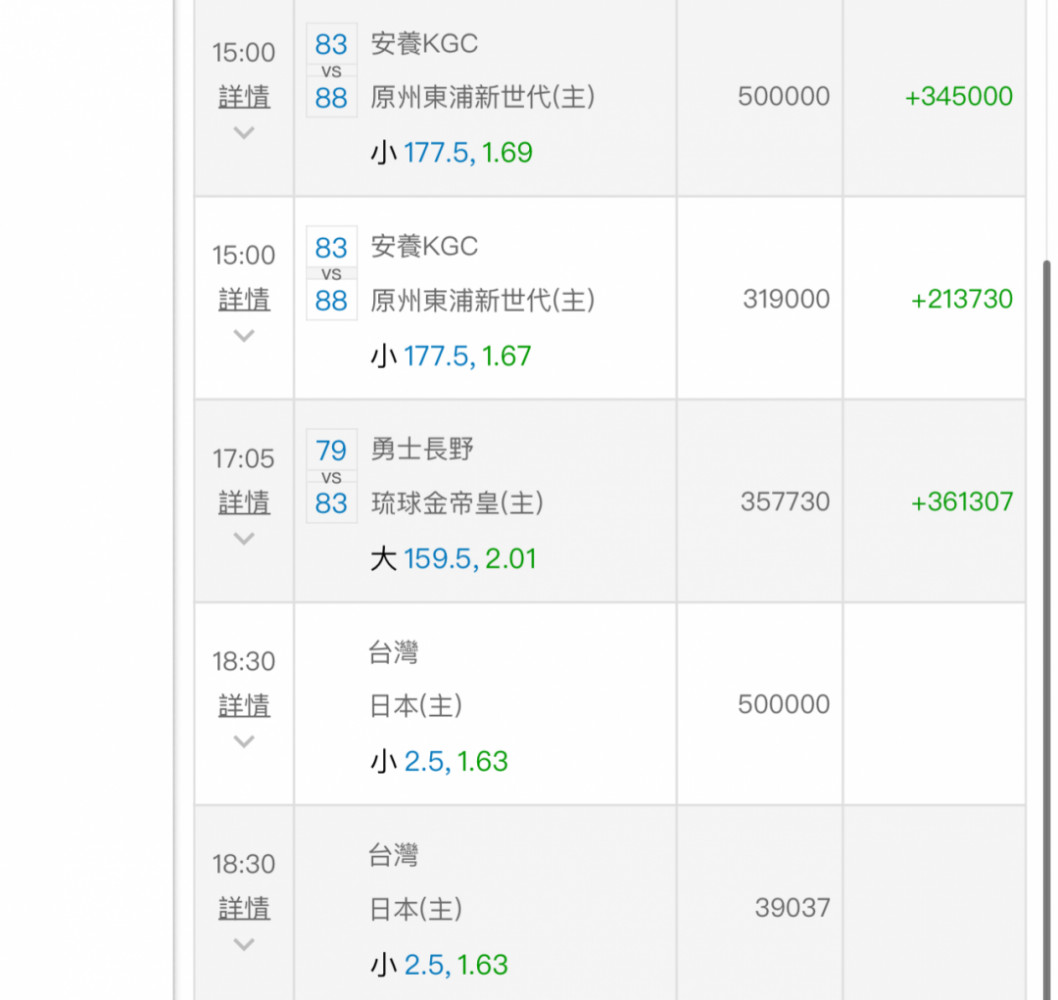1058x1000 pixels.
Task: Click the +361307 payout amount
Action: tap(961, 502)
